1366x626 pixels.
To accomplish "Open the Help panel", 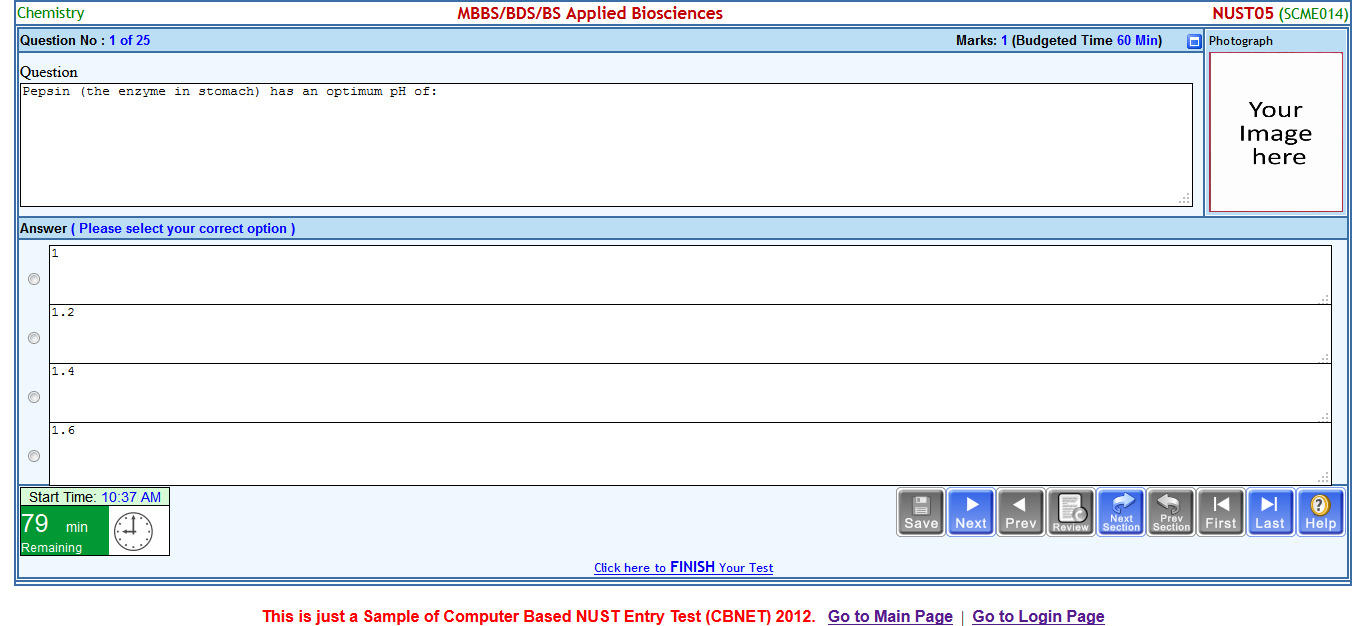I will (1320, 511).
